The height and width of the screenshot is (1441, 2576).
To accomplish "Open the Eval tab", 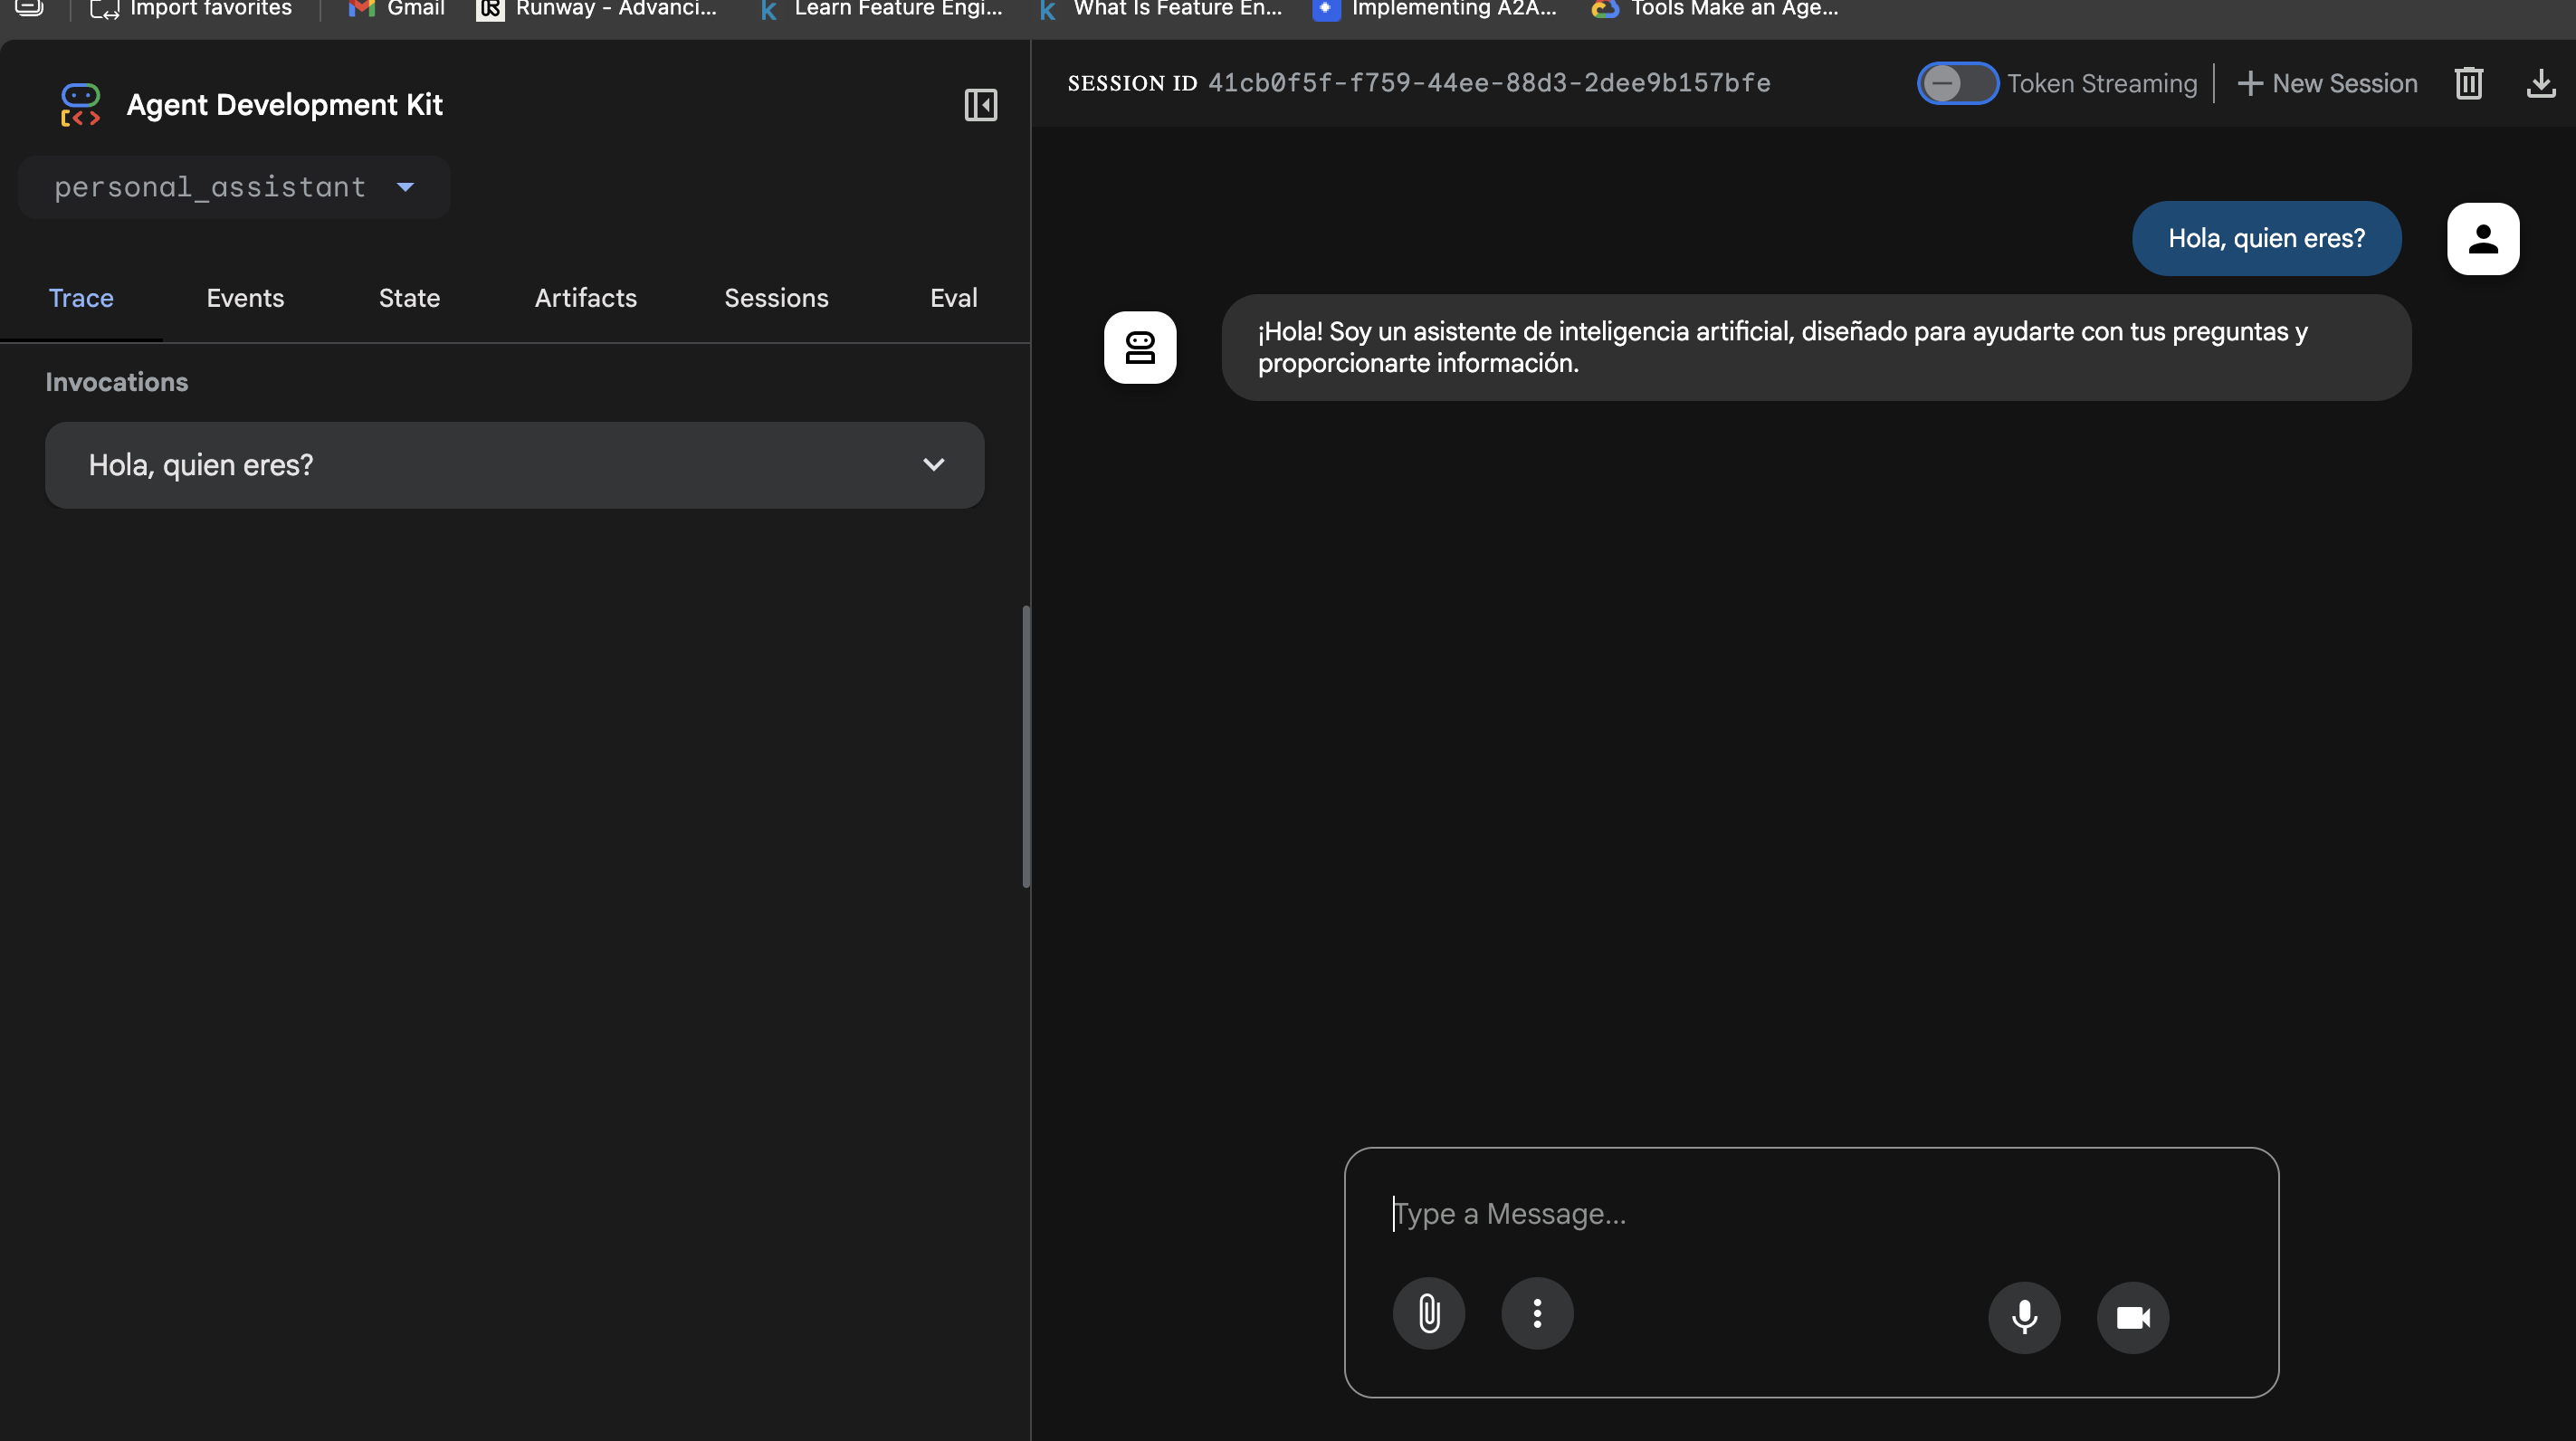I will (953, 298).
